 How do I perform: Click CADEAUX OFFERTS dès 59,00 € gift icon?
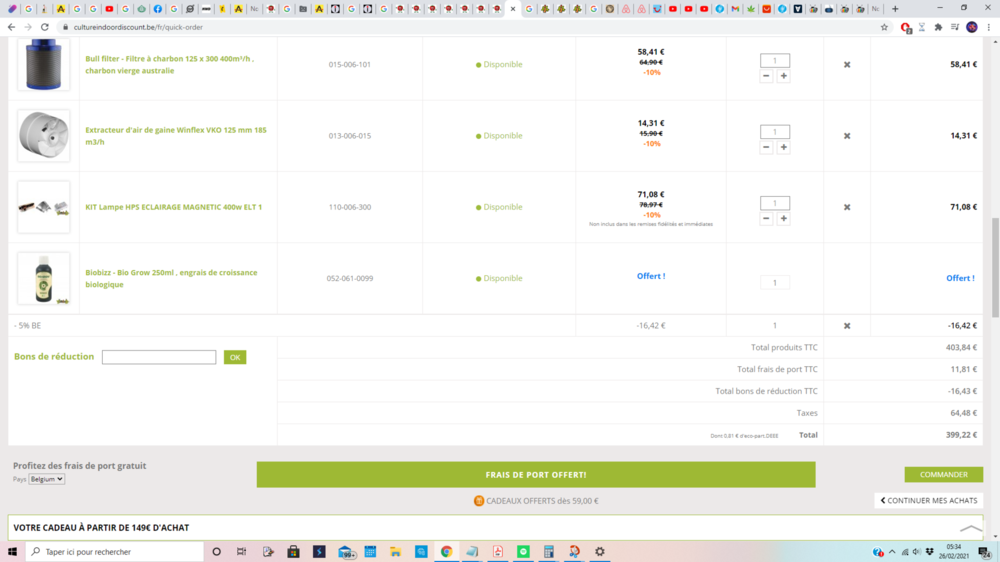[x=479, y=501]
